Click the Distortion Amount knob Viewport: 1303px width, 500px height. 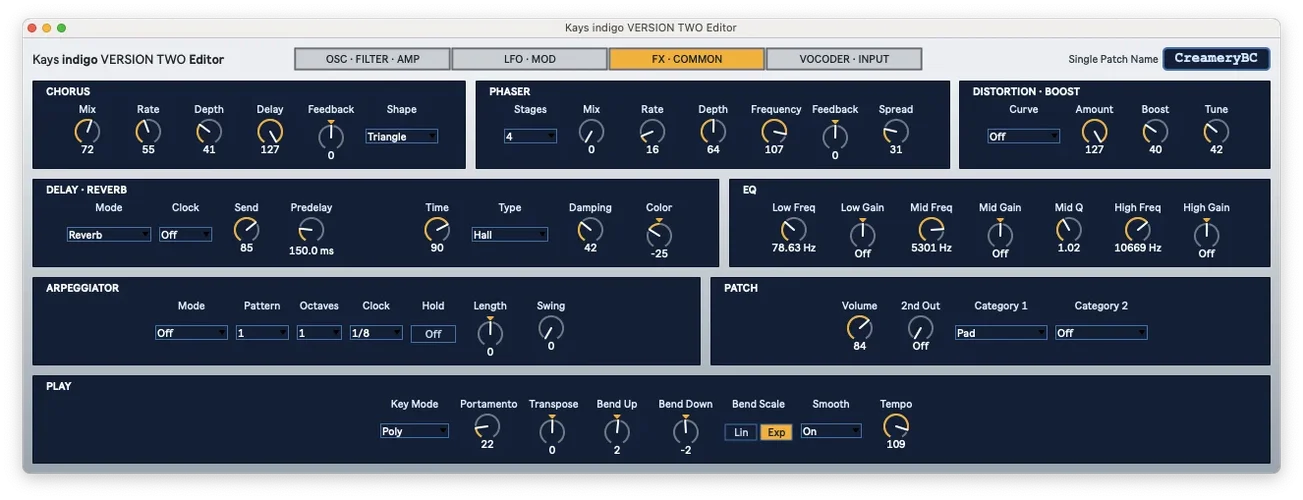pyautogui.click(x=1095, y=131)
